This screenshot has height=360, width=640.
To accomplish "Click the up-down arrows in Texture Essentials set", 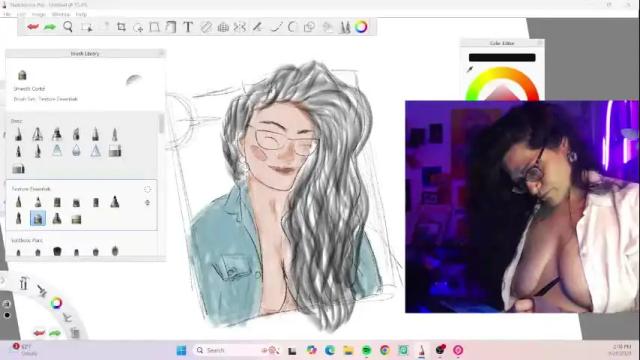I will click(147, 202).
